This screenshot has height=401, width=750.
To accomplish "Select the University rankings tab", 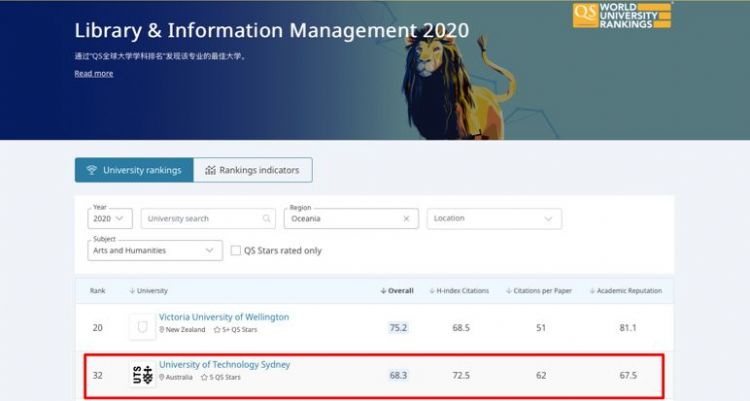I will click(134, 170).
